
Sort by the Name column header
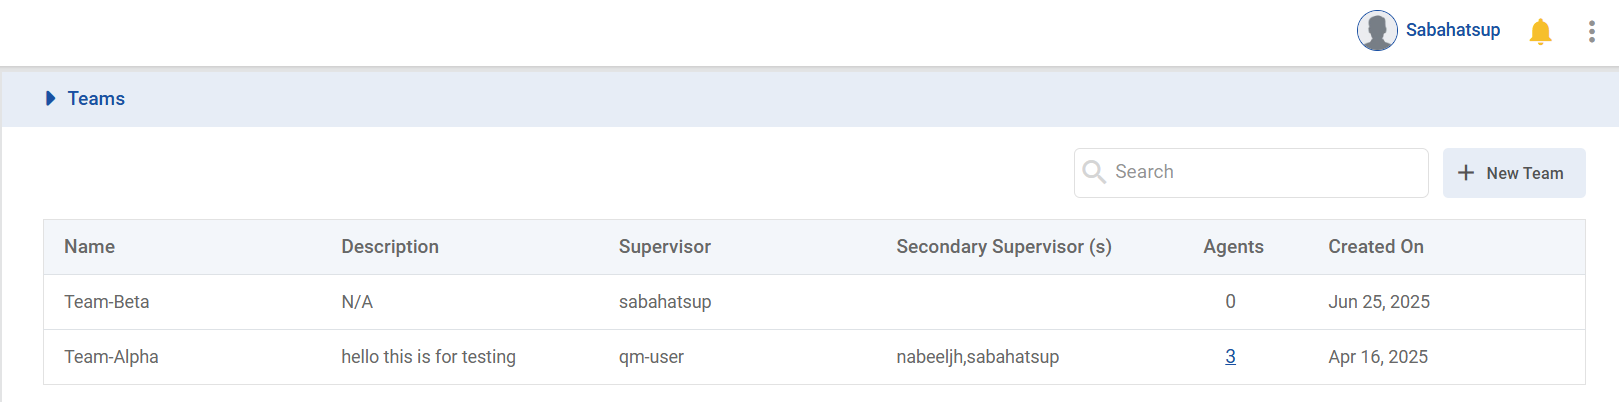pyautogui.click(x=89, y=247)
